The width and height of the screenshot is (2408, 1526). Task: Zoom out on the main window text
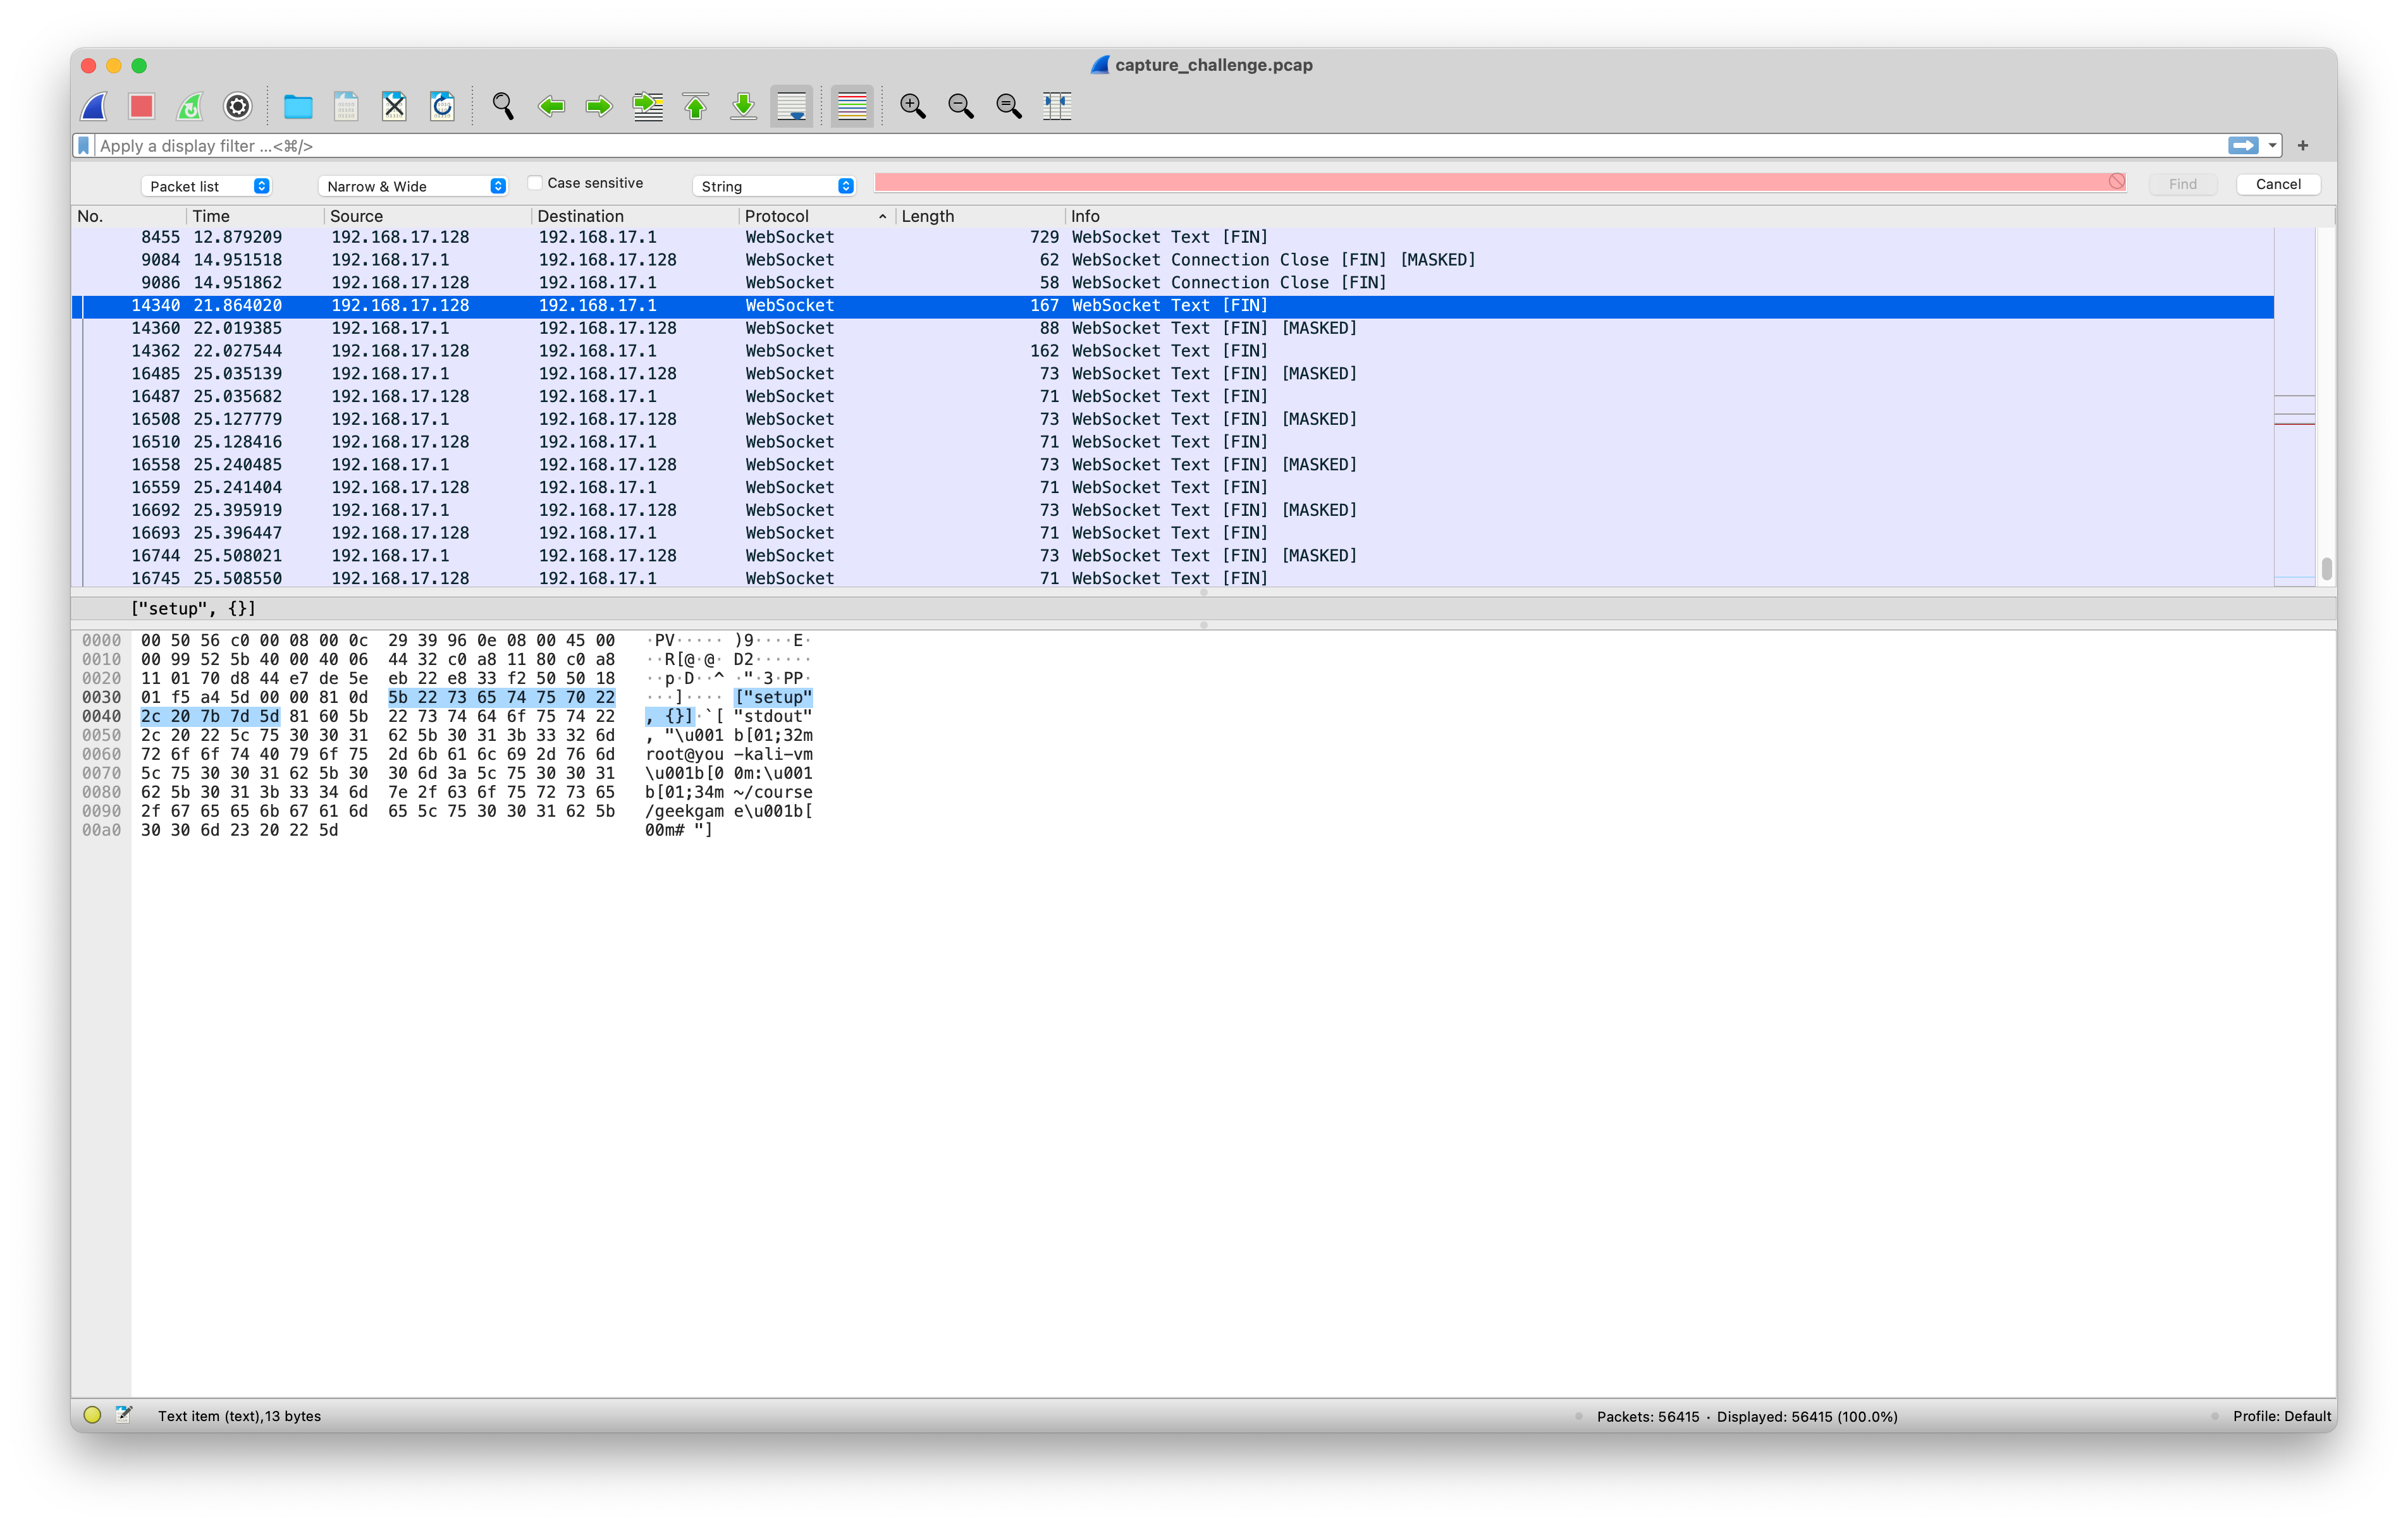coord(961,106)
